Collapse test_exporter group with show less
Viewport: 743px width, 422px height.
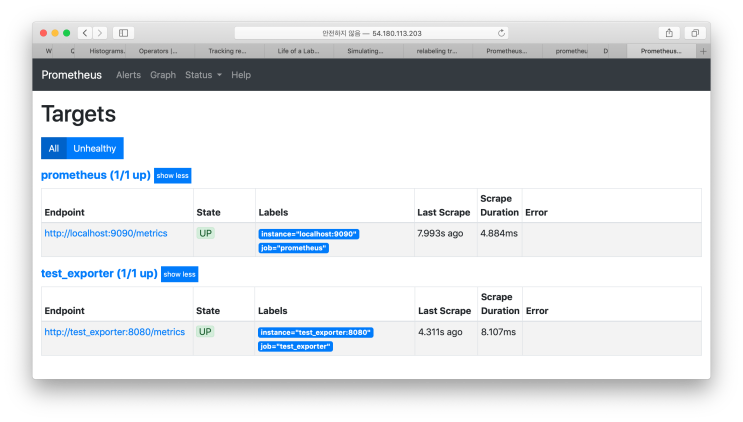click(180, 274)
